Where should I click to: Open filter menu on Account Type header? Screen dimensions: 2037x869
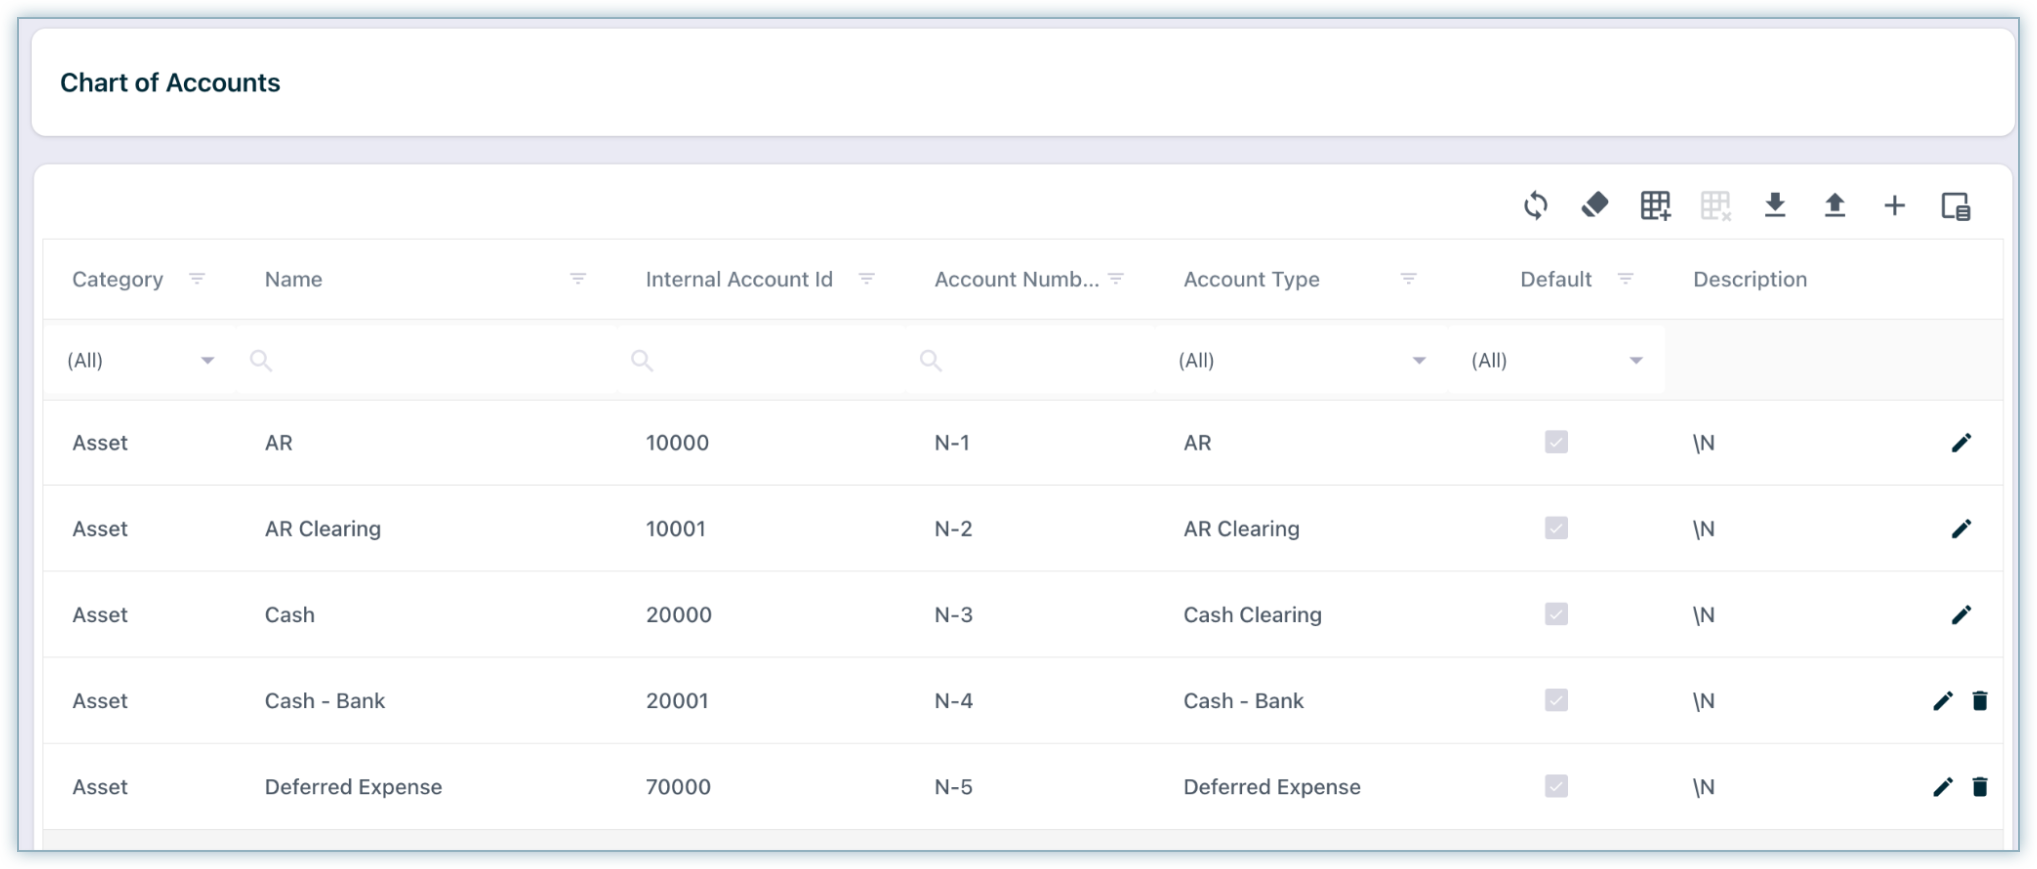tap(1408, 279)
